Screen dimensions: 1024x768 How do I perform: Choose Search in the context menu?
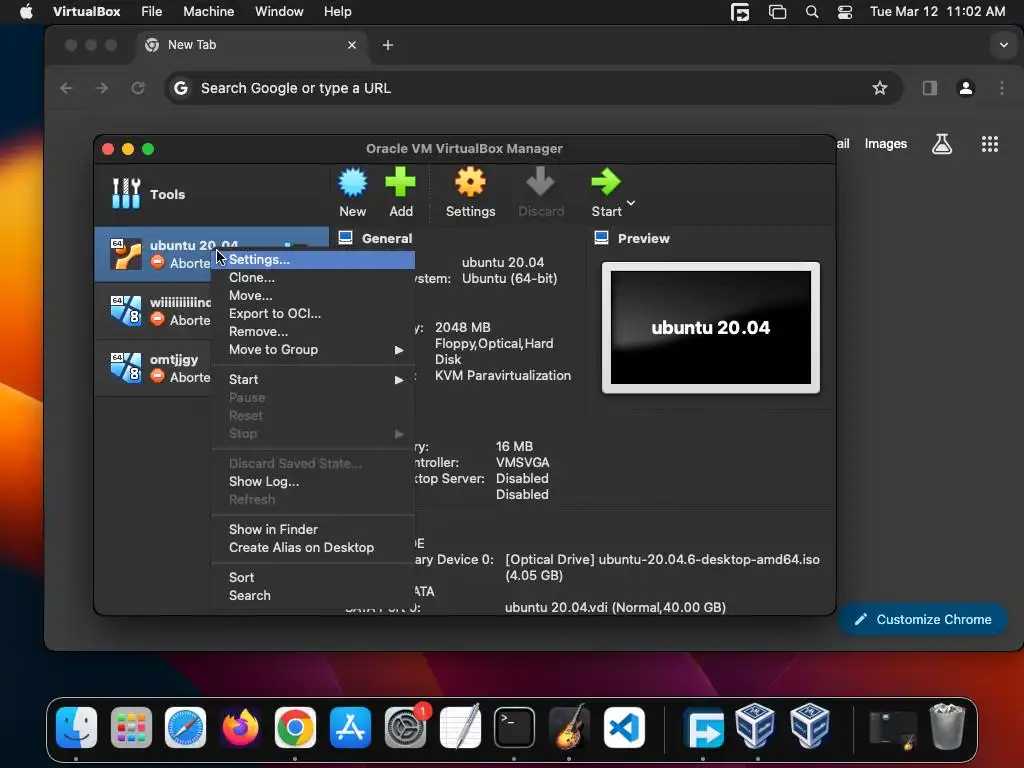[313, 595]
